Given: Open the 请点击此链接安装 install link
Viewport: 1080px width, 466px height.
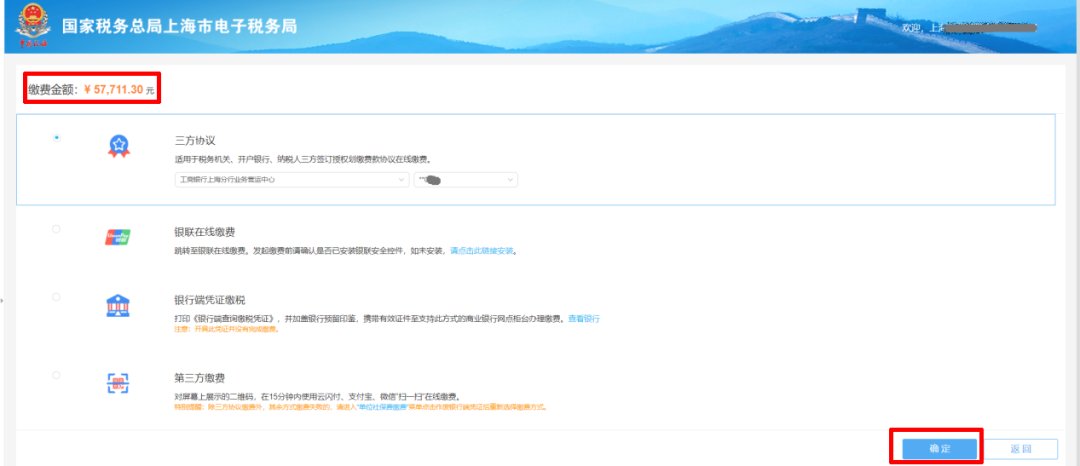Looking at the screenshot, I should pos(482,251).
